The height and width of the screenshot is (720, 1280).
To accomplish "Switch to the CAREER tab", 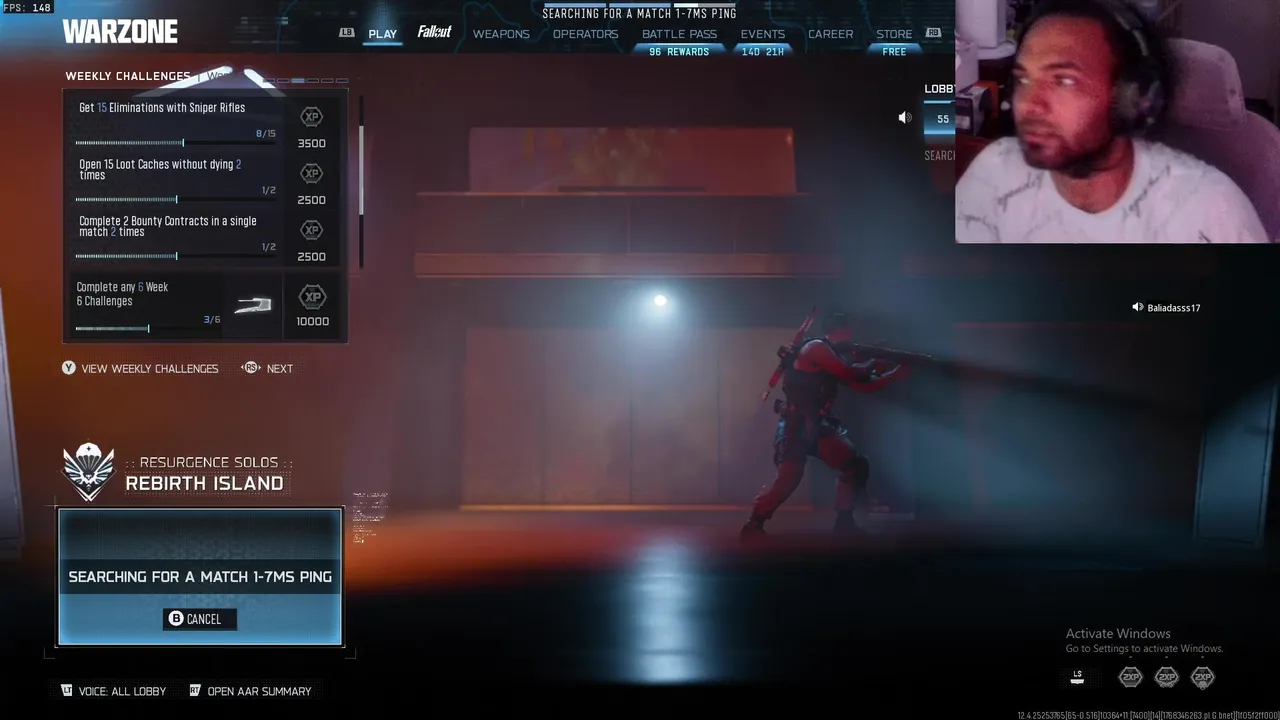I will pos(830,34).
